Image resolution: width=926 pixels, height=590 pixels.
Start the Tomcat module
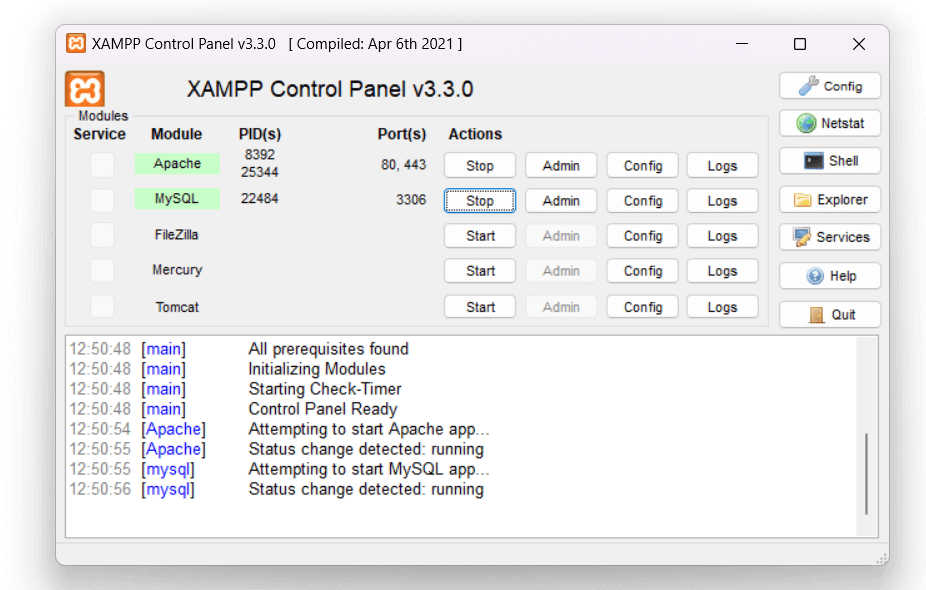coord(480,307)
